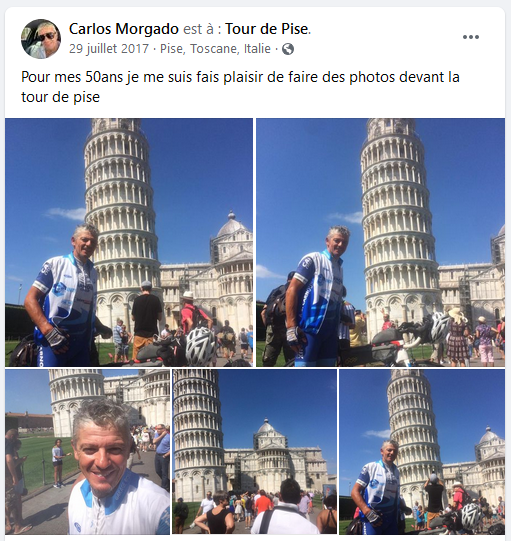
Task: Click the post text about 50ans
Action: click(240, 87)
